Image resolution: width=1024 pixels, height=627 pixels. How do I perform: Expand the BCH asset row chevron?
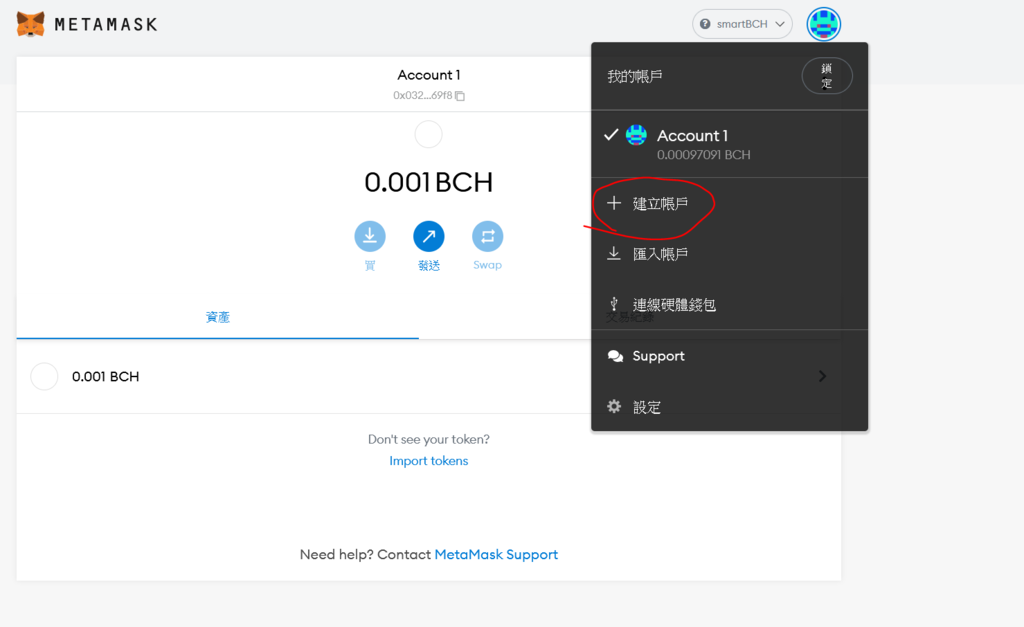click(822, 376)
